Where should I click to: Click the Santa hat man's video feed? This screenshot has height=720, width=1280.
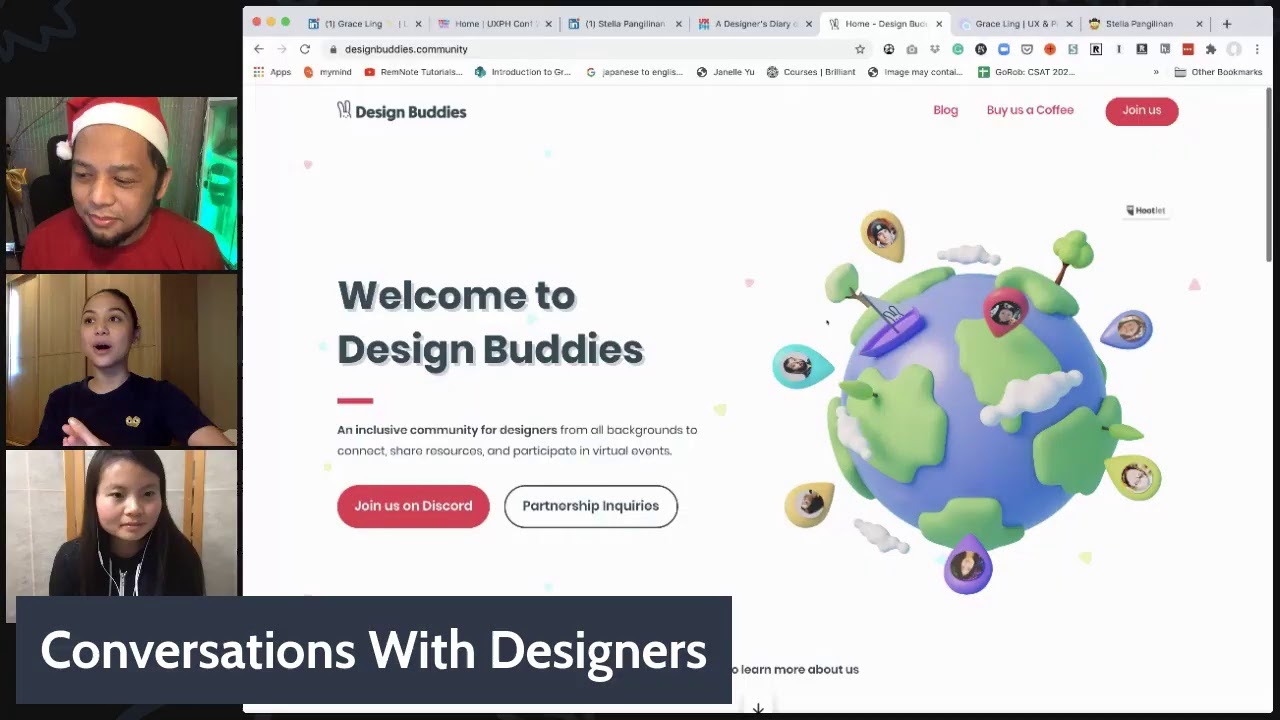point(122,183)
